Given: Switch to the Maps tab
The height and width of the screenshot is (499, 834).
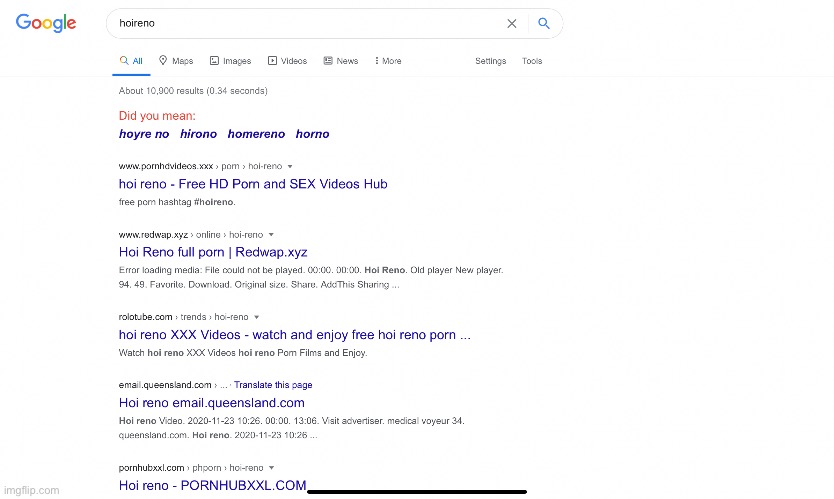Looking at the screenshot, I should click(x=176, y=61).
